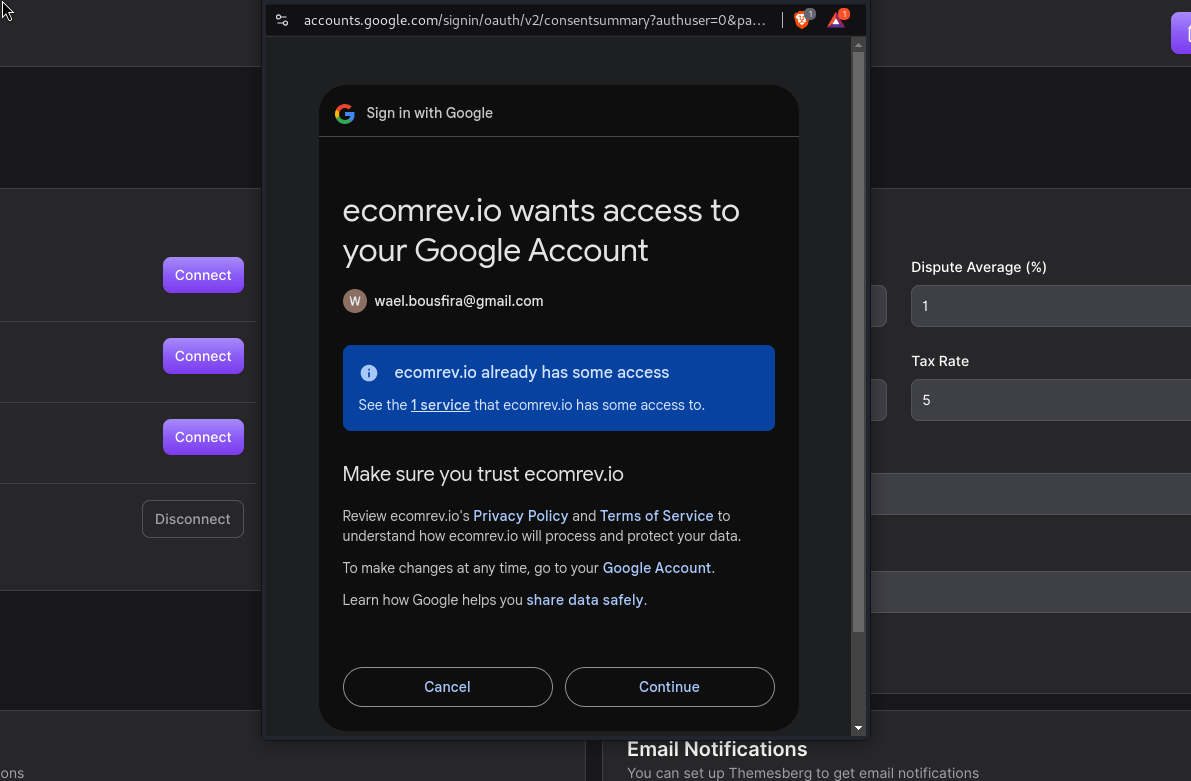
Task: Open the share data safely link
Action: coord(585,599)
